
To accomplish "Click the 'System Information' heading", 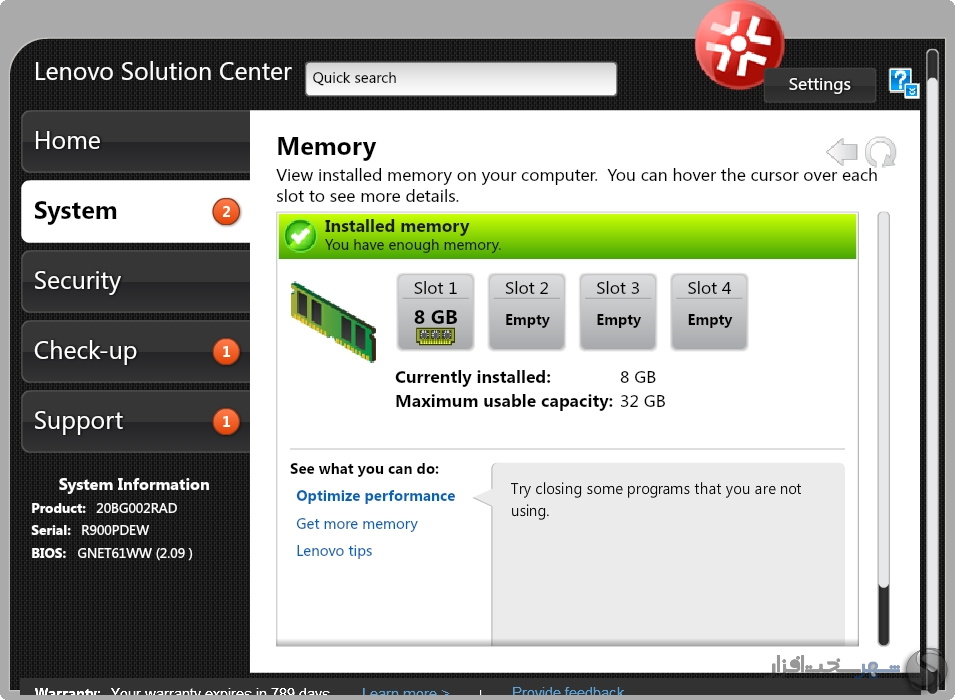I will 133,485.
